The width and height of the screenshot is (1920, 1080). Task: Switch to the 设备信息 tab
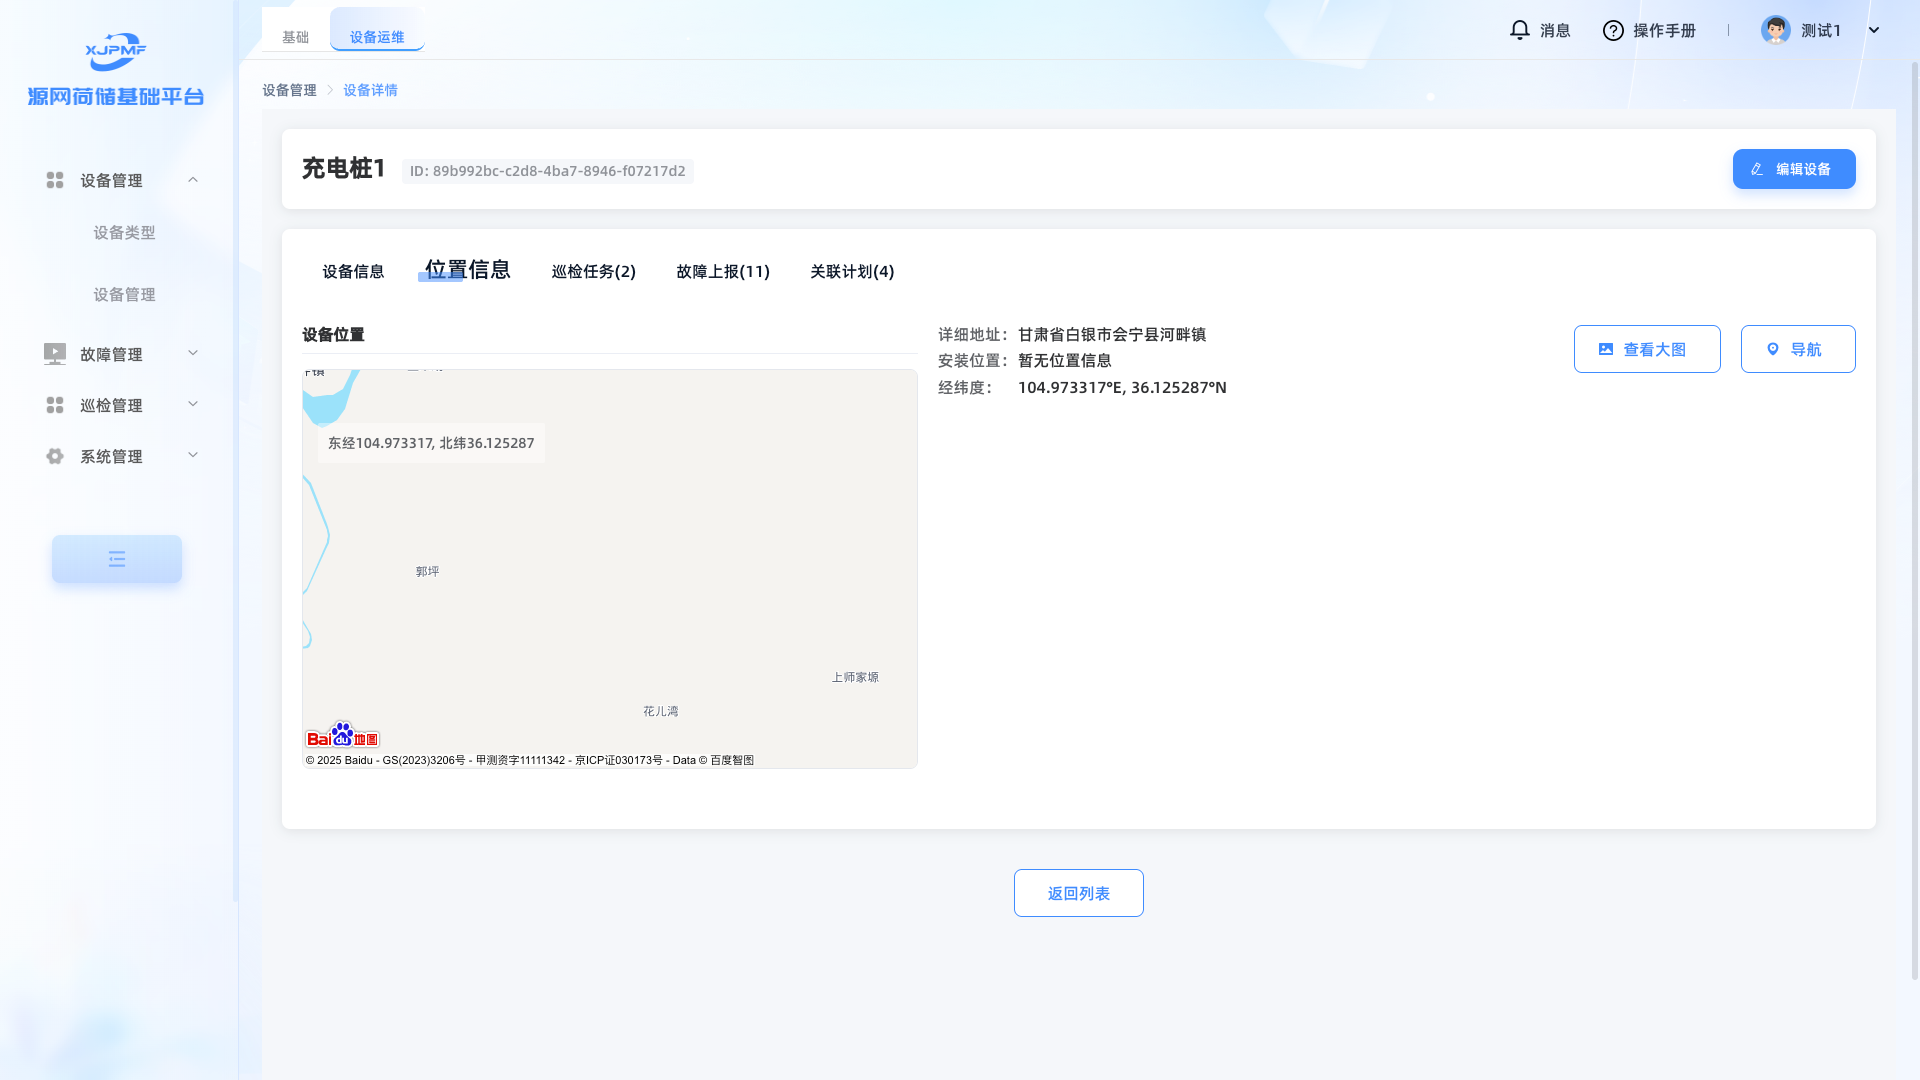(353, 272)
